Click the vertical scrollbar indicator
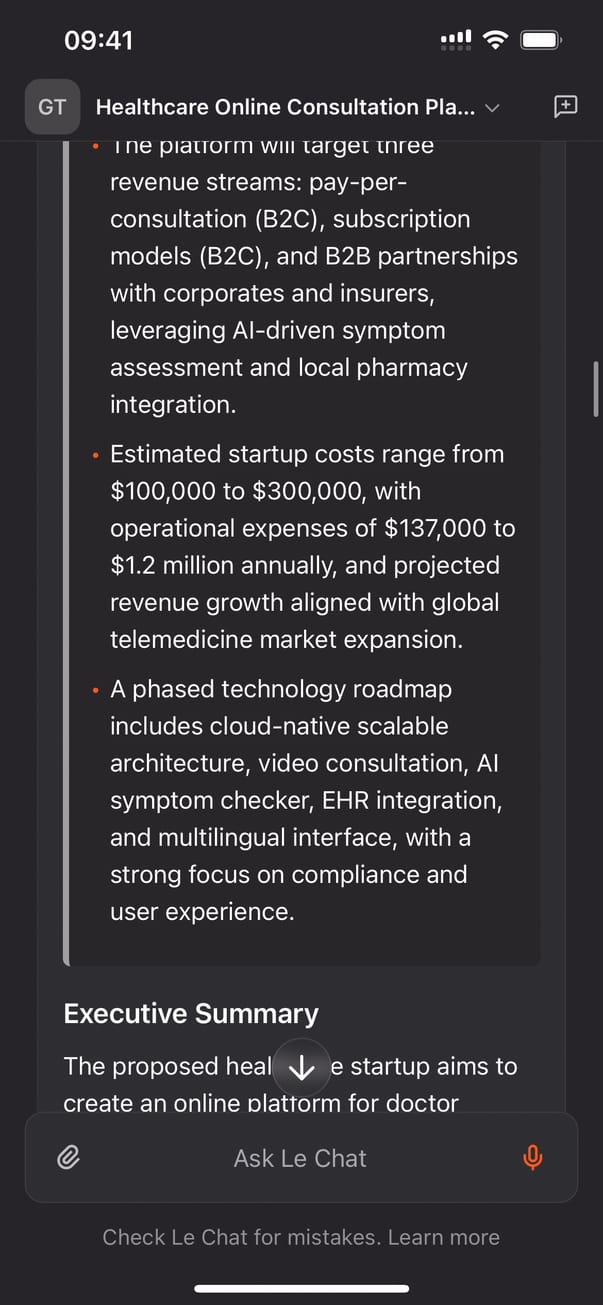 595,388
